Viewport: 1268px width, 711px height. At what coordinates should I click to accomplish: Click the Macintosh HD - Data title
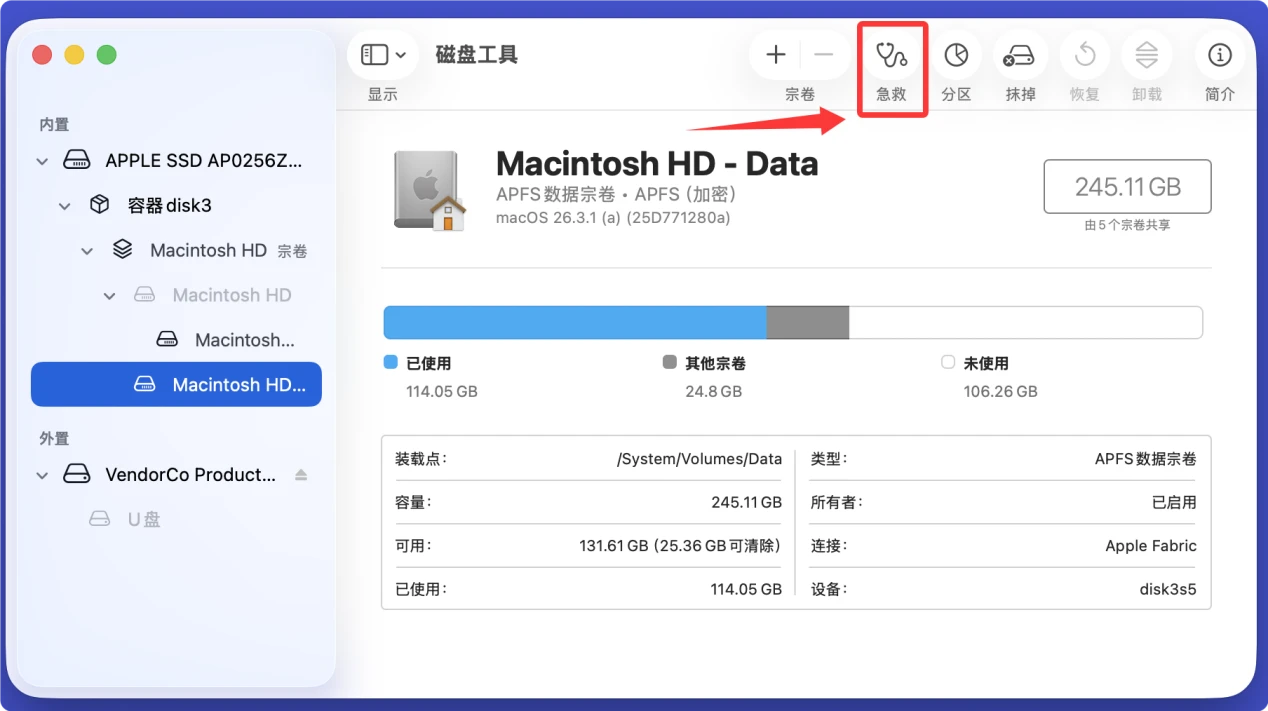[657, 163]
